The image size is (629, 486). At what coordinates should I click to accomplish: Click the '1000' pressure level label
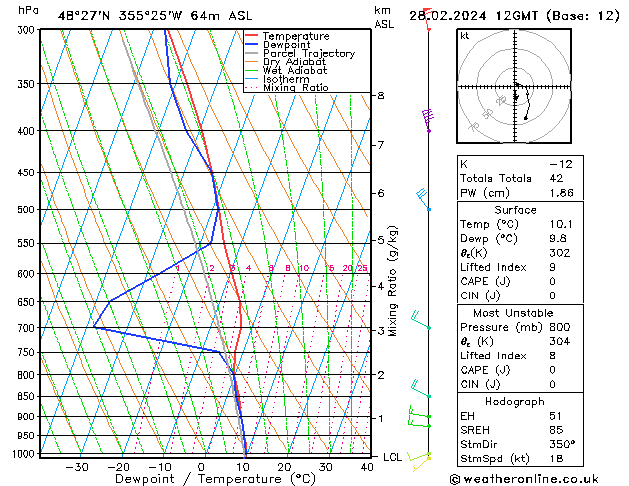point(25,454)
